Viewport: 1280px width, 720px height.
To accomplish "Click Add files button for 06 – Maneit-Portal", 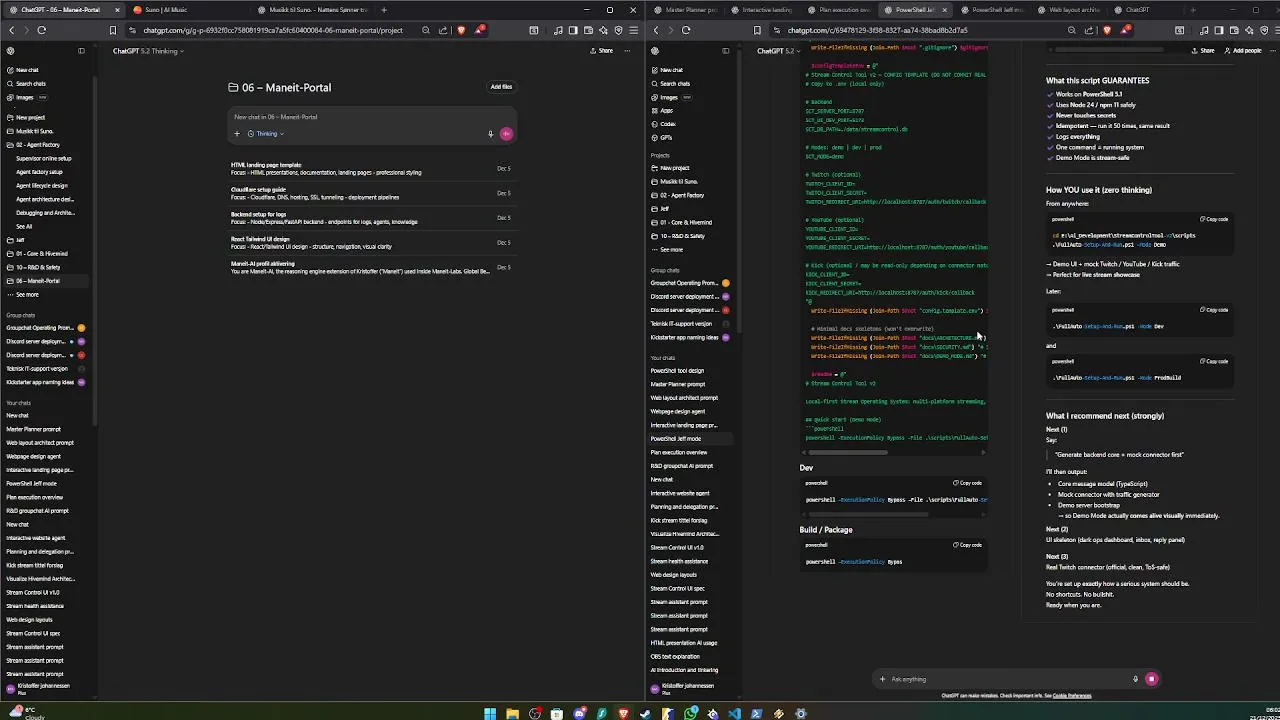I will coord(501,87).
